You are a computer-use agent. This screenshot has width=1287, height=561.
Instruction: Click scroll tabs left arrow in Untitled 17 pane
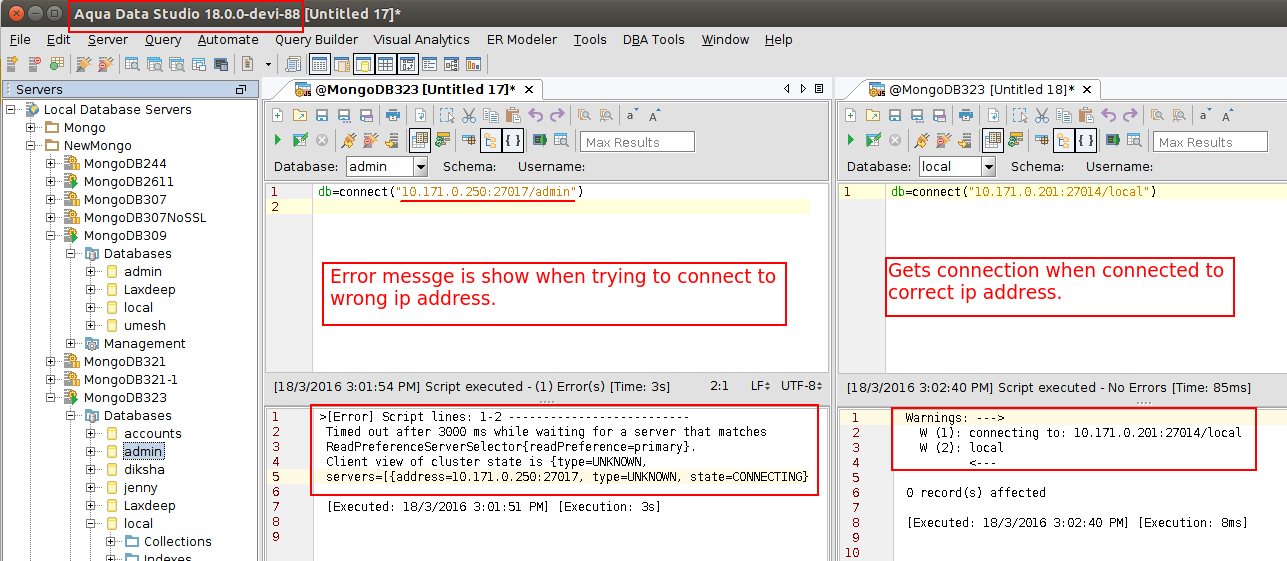click(788, 89)
